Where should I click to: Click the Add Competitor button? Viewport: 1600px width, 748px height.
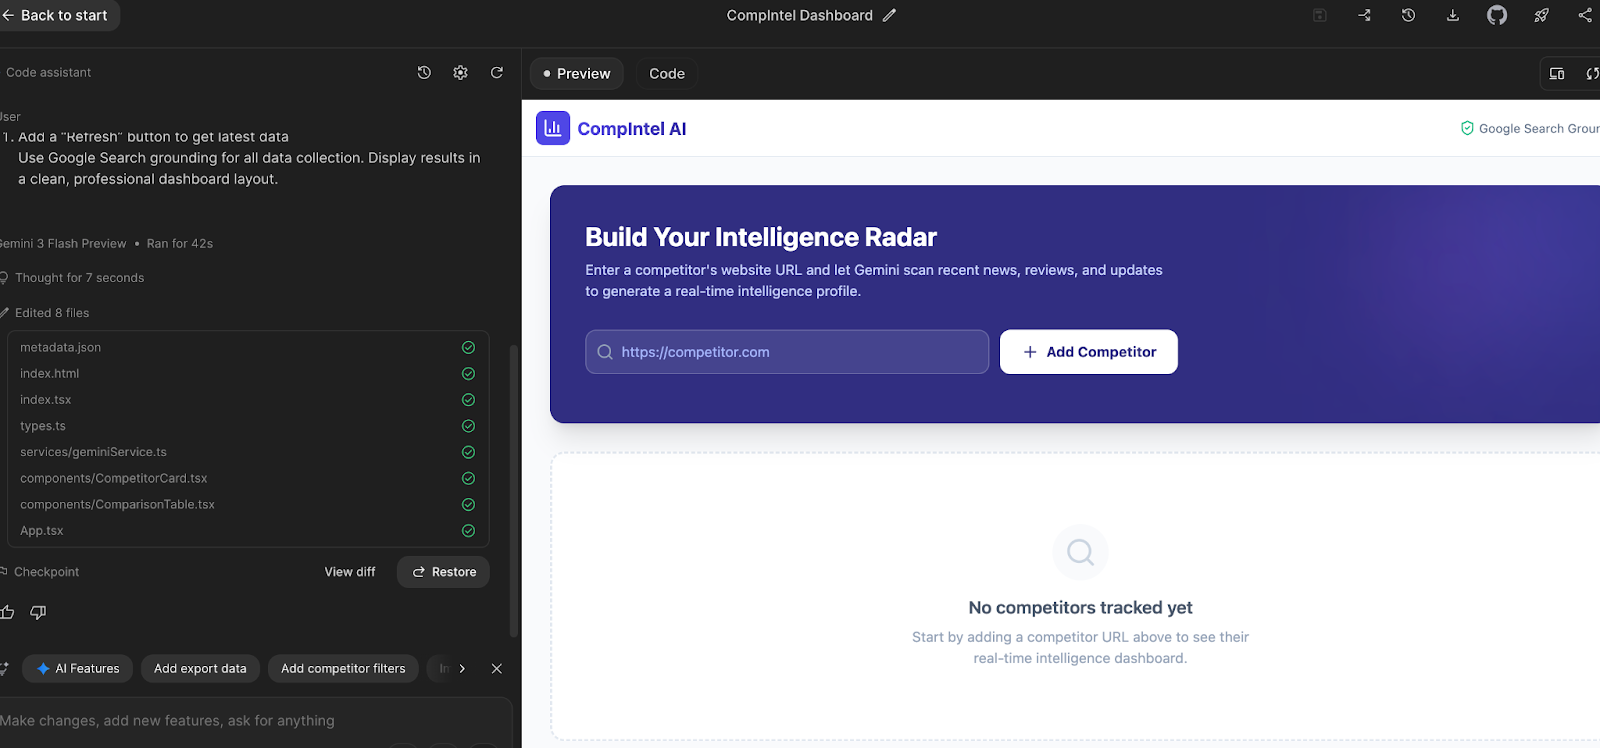[1089, 352]
